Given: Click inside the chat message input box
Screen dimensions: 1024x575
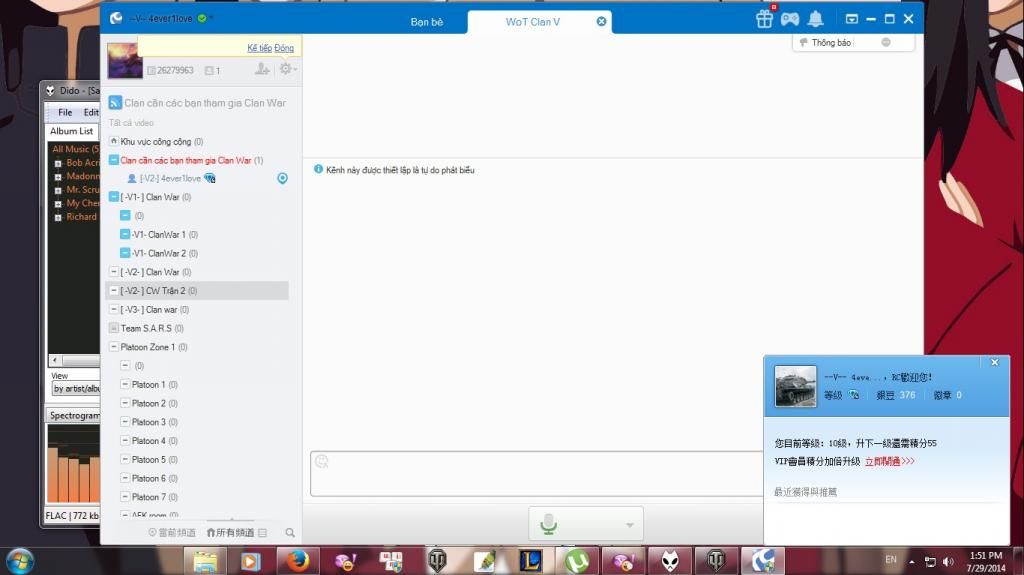Looking at the screenshot, I should point(537,474).
